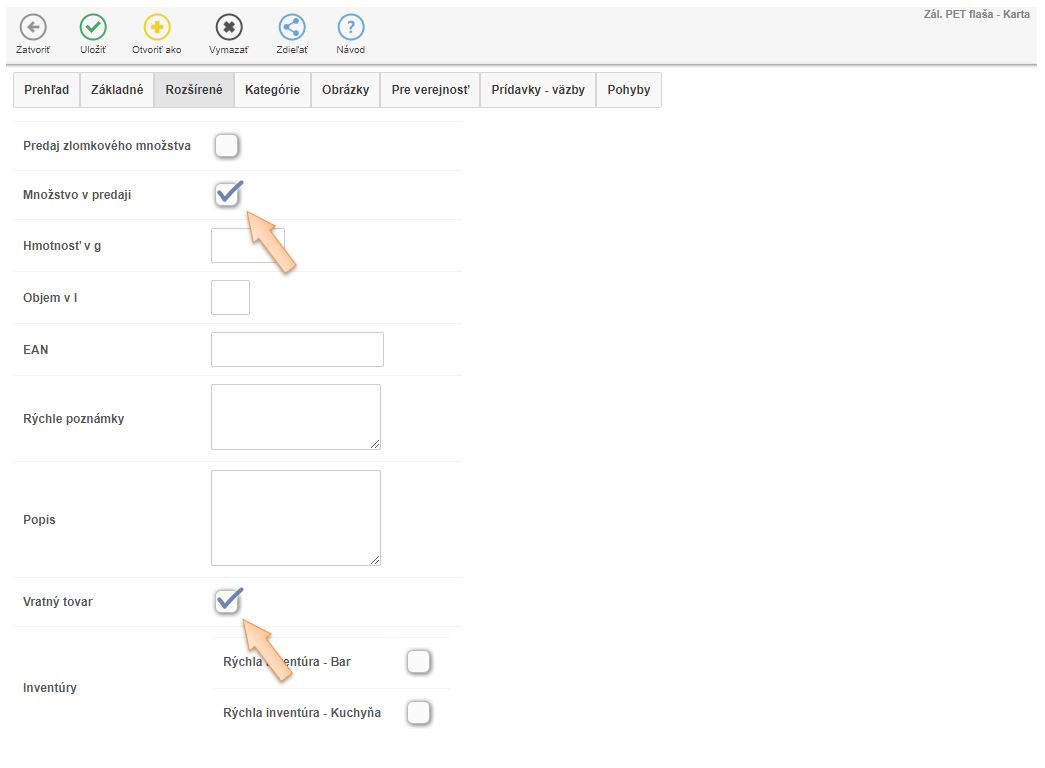Select the Obrázky tab

[x=345, y=90]
